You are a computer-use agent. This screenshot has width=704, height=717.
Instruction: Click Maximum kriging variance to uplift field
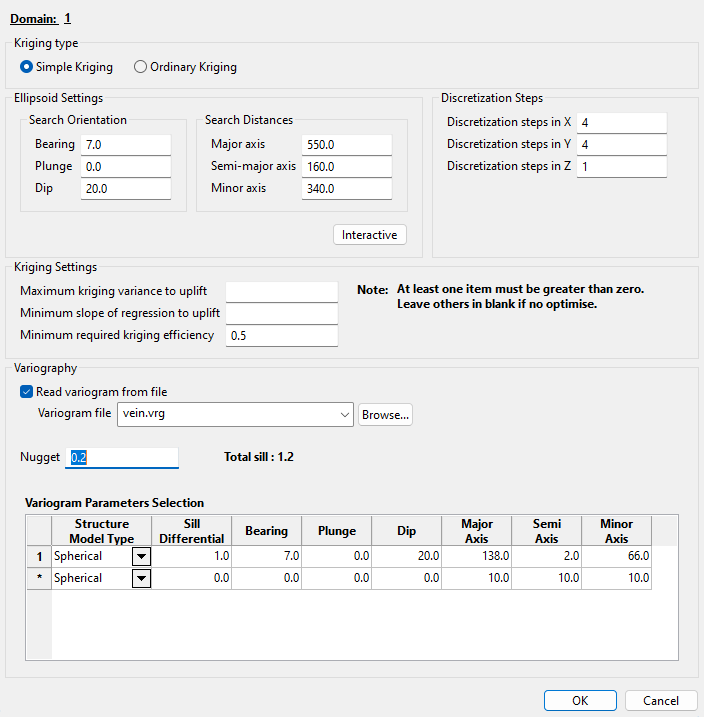coord(281,291)
